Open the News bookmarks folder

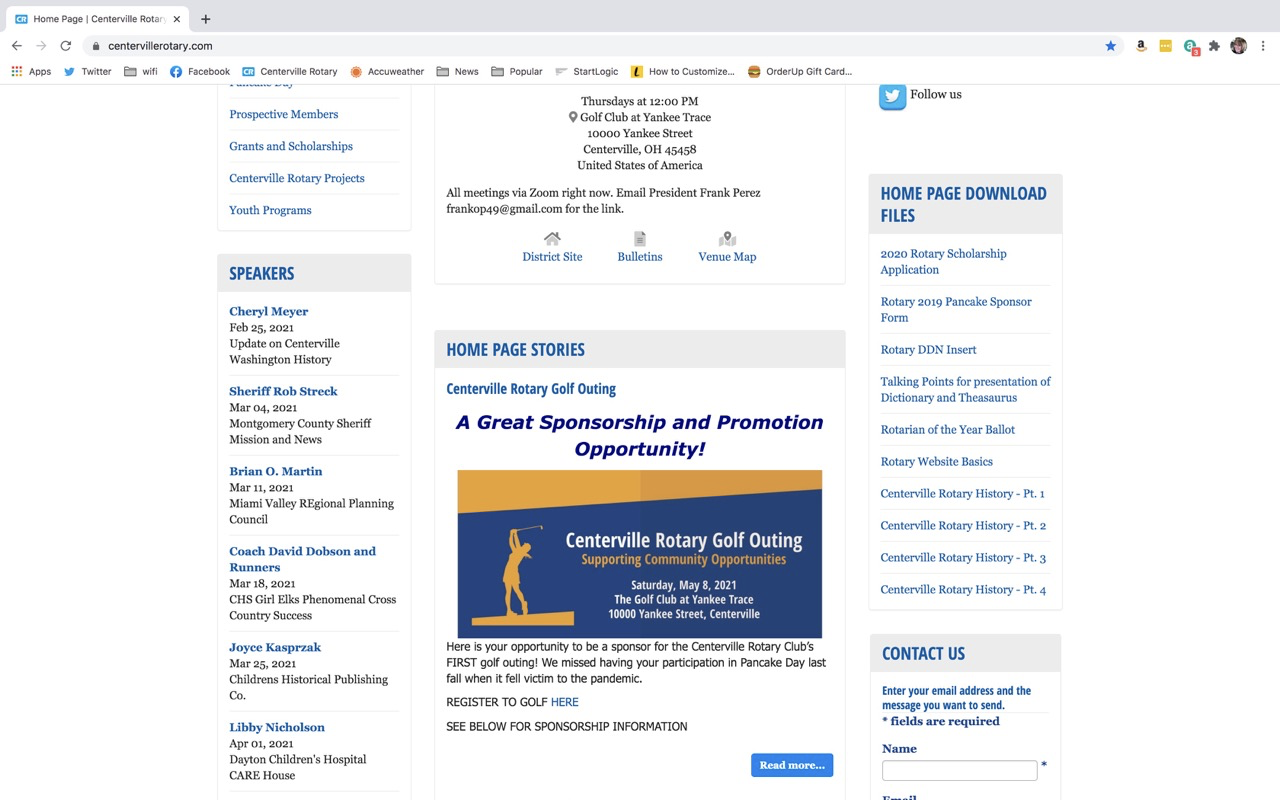click(x=457, y=72)
